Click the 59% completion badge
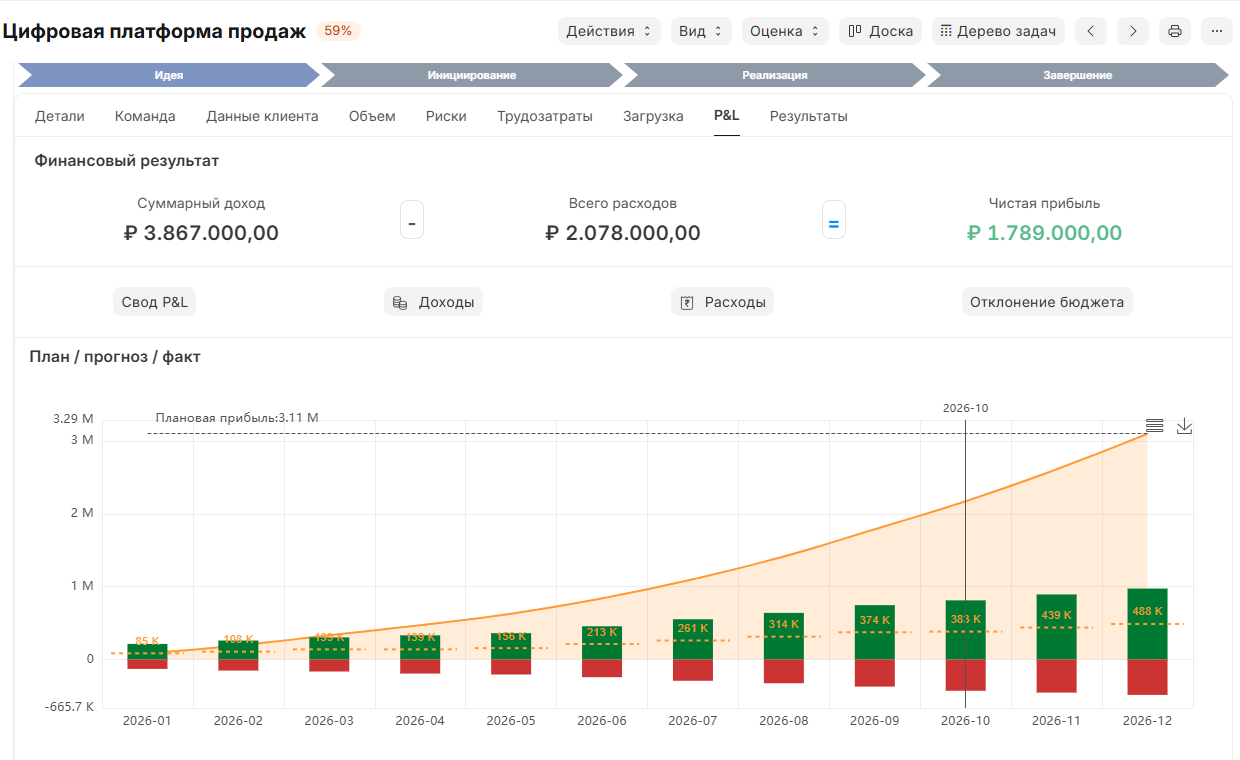Screen dimensions: 1240x760 click(x=338, y=31)
